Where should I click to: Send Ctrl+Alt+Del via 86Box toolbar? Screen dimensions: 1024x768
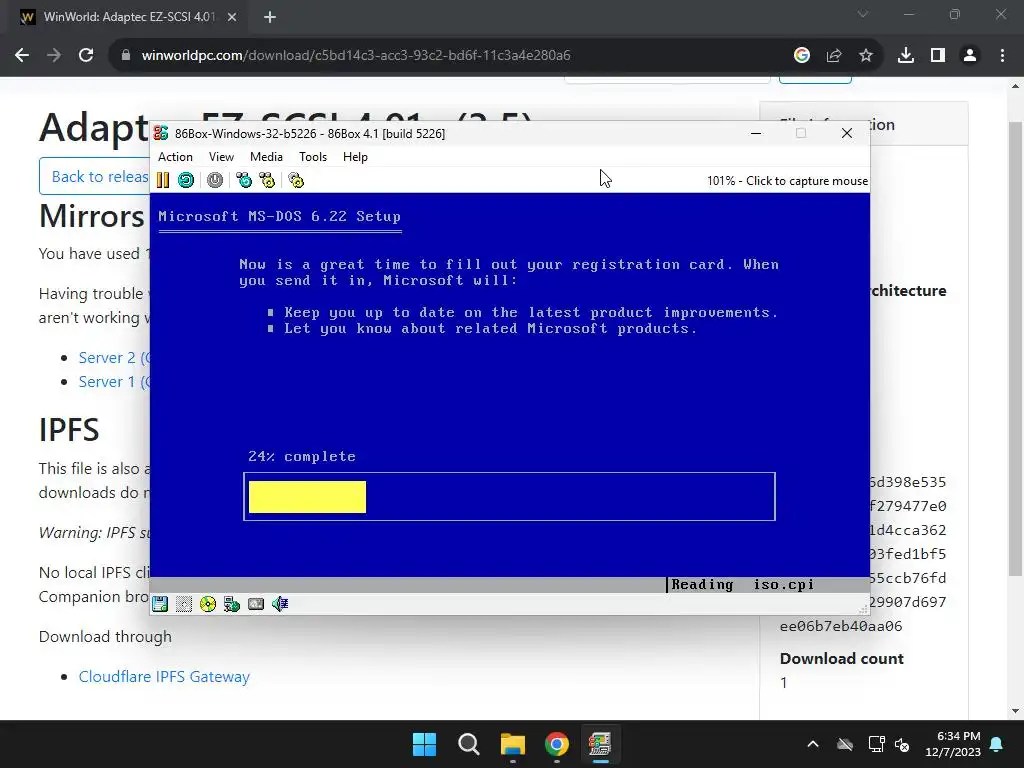point(244,180)
